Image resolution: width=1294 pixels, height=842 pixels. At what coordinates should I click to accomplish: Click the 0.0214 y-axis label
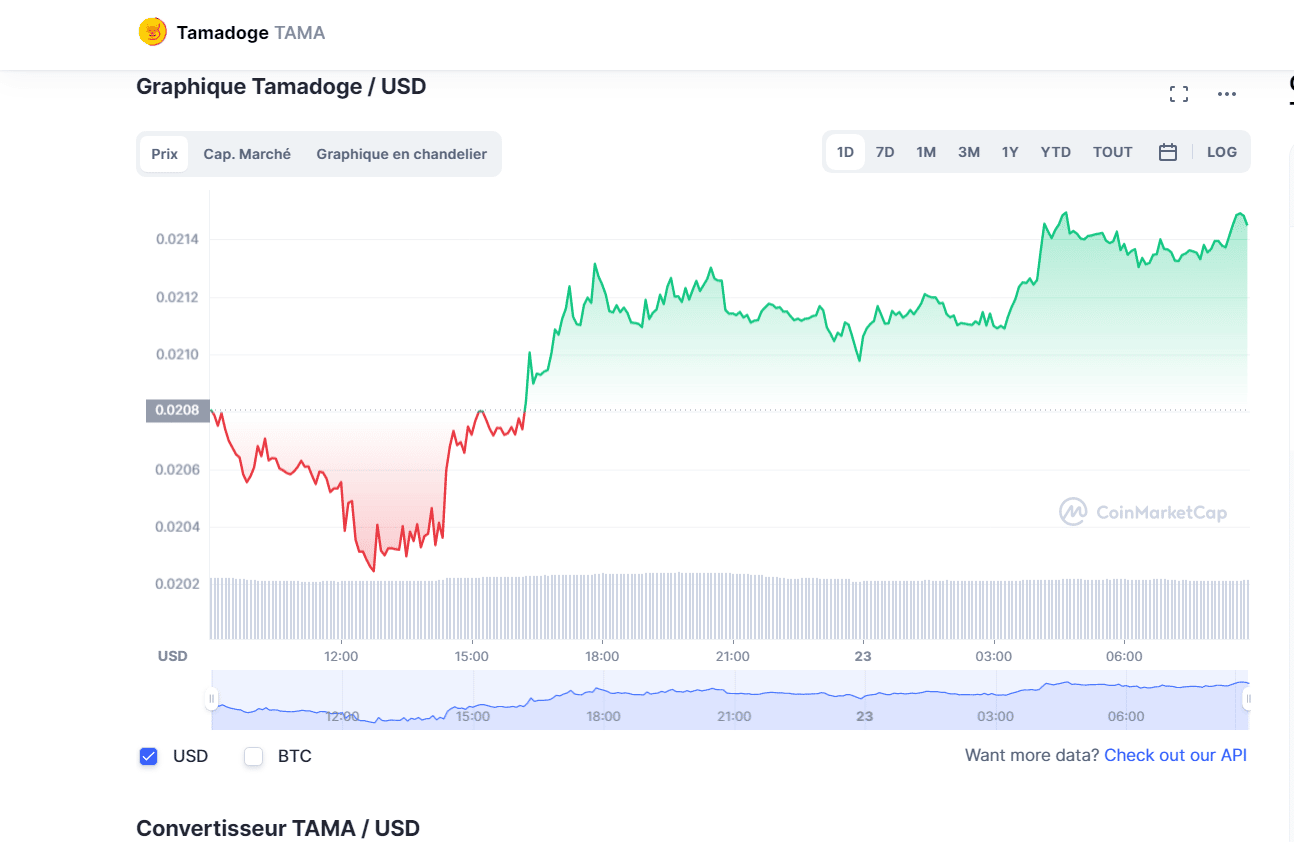coord(177,239)
